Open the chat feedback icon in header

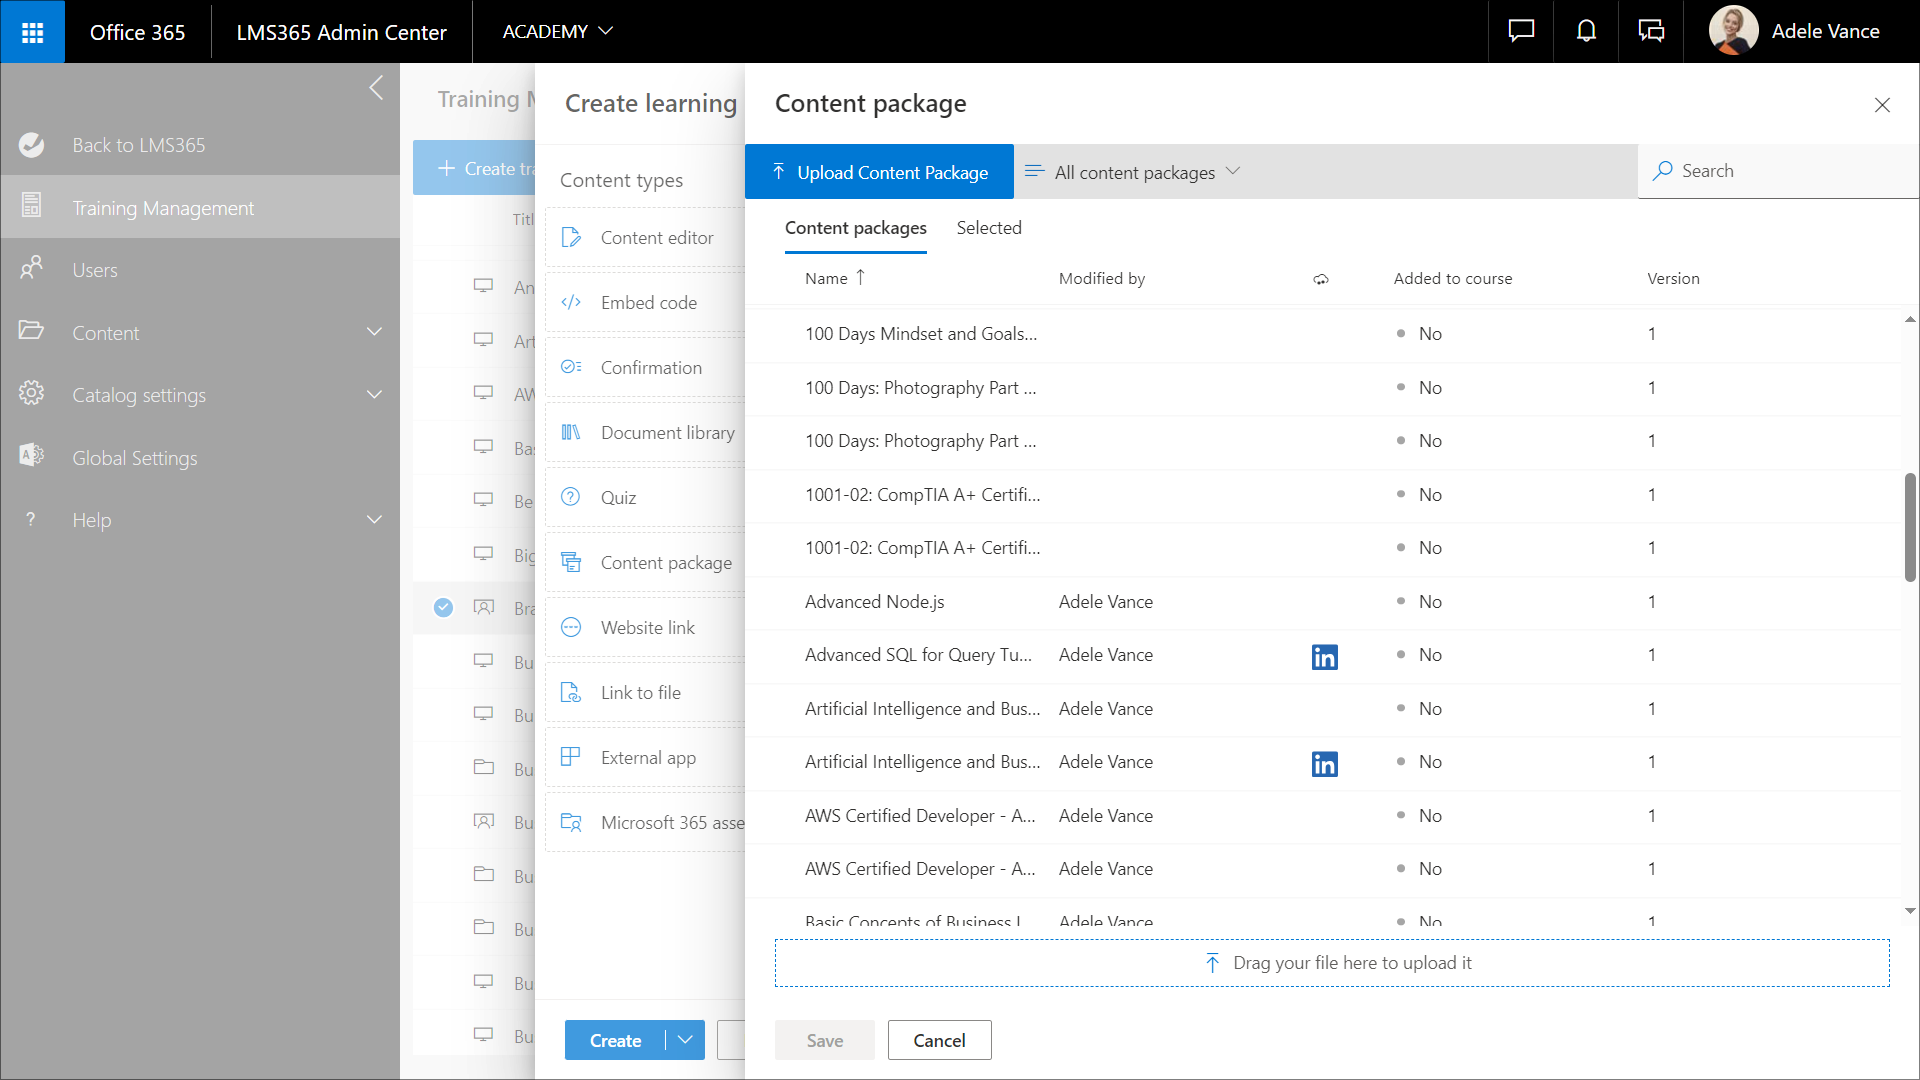pyautogui.click(x=1521, y=32)
